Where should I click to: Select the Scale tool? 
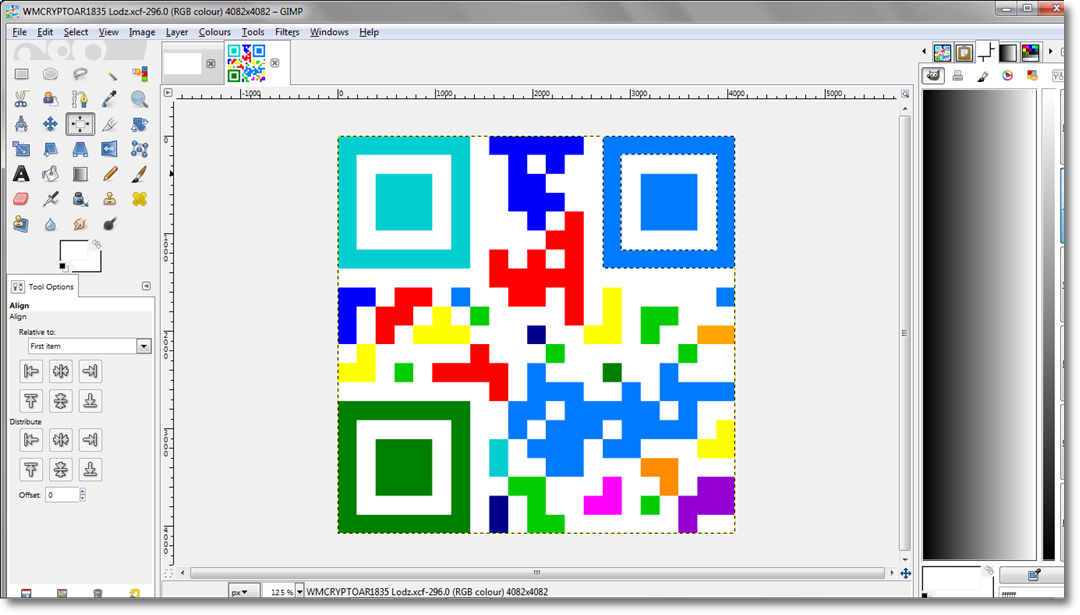(x=21, y=149)
